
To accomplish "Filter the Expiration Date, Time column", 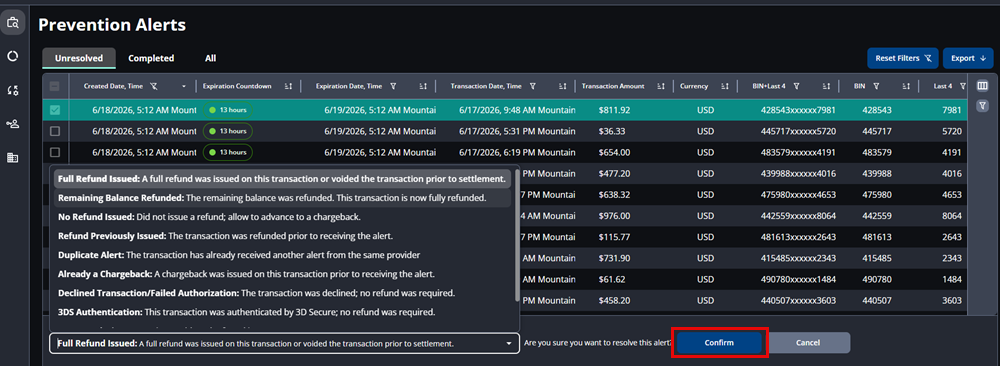I will (x=393, y=86).
